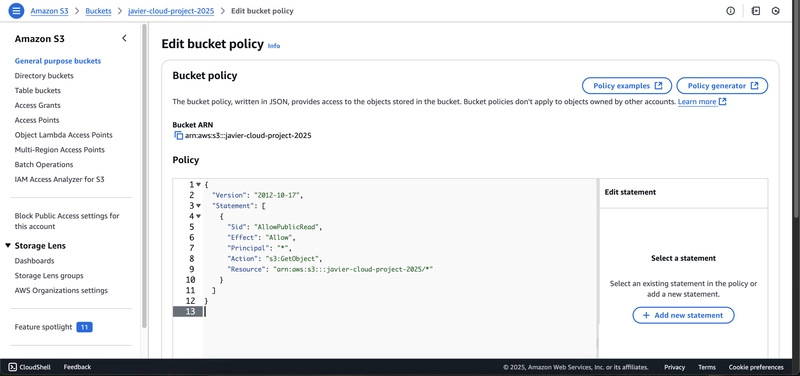Go to Buckets breadcrumb
Screen dimensions: 800x376
pos(98,11)
